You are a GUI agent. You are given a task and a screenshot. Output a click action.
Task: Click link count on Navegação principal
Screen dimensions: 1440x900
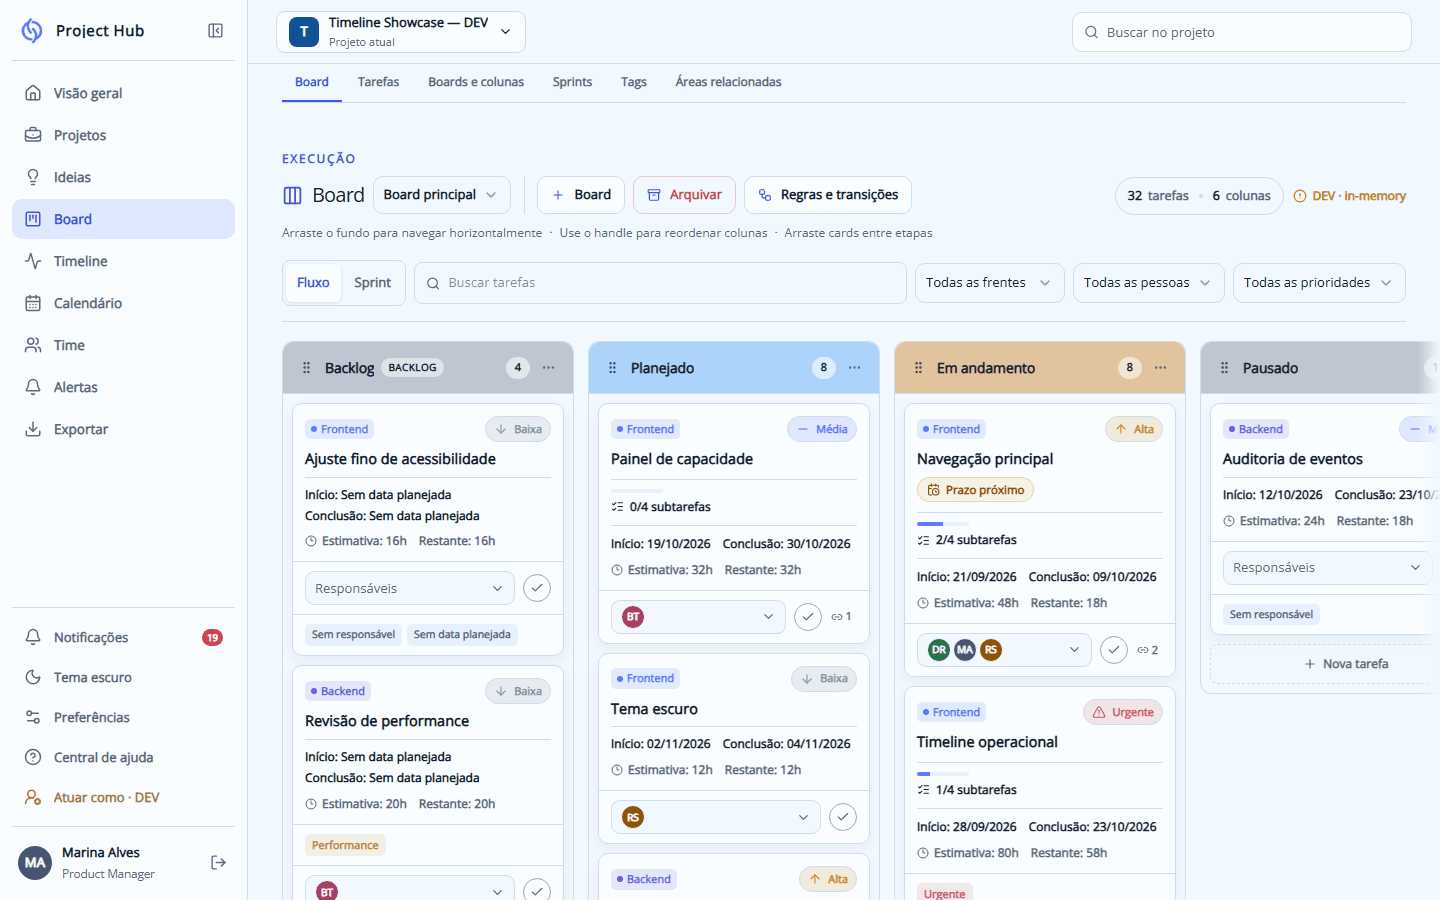[1147, 650]
